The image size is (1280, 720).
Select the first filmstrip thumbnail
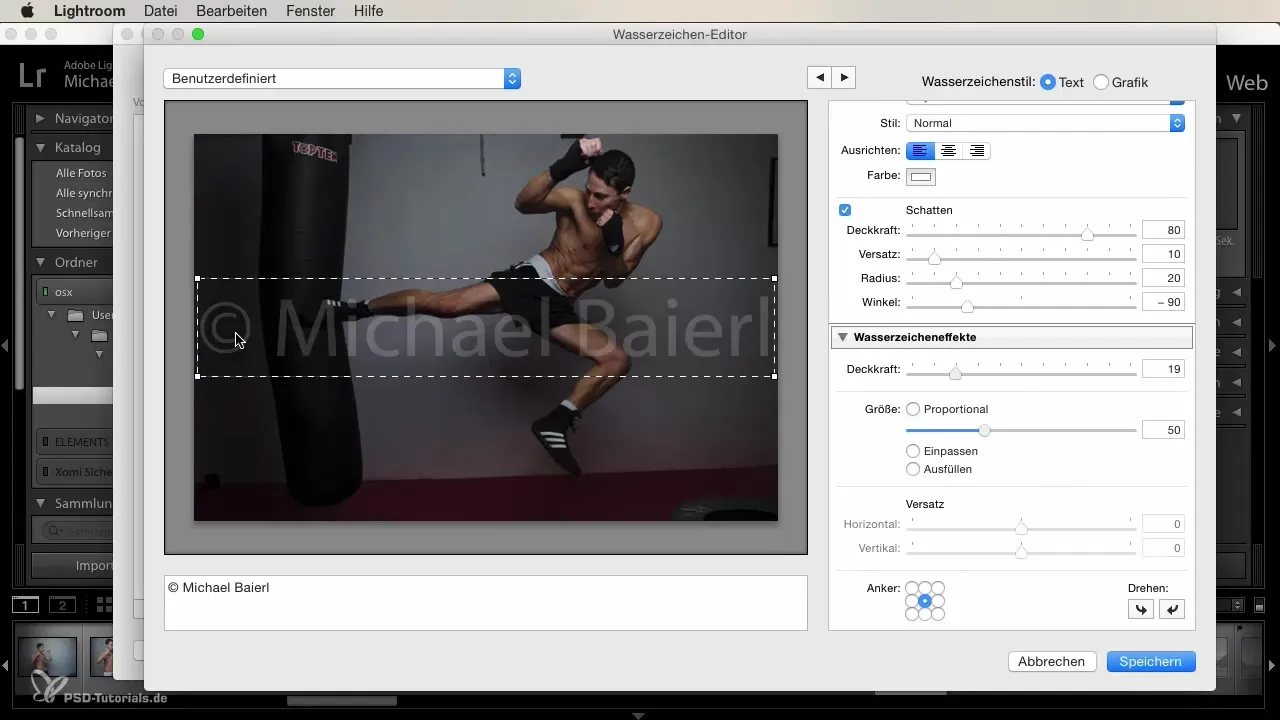click(48, 658)
